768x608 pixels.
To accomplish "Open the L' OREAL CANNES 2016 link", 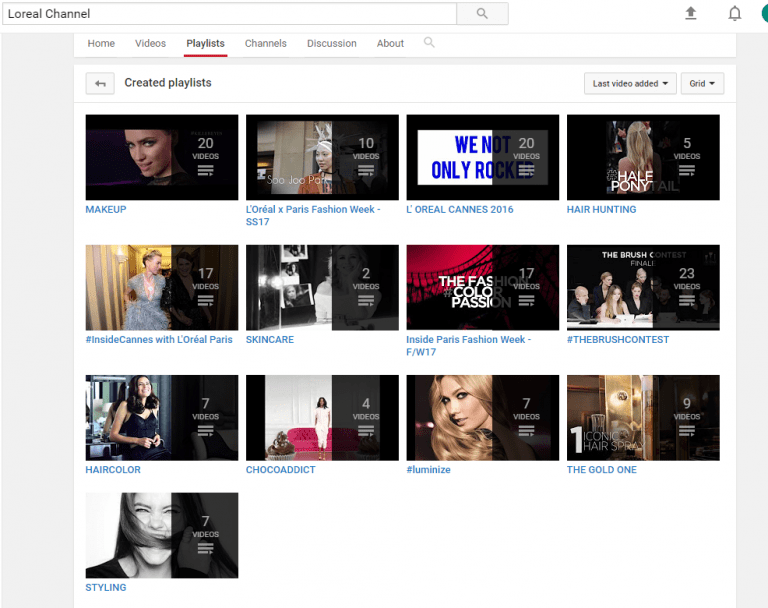I will coord(460,209).
